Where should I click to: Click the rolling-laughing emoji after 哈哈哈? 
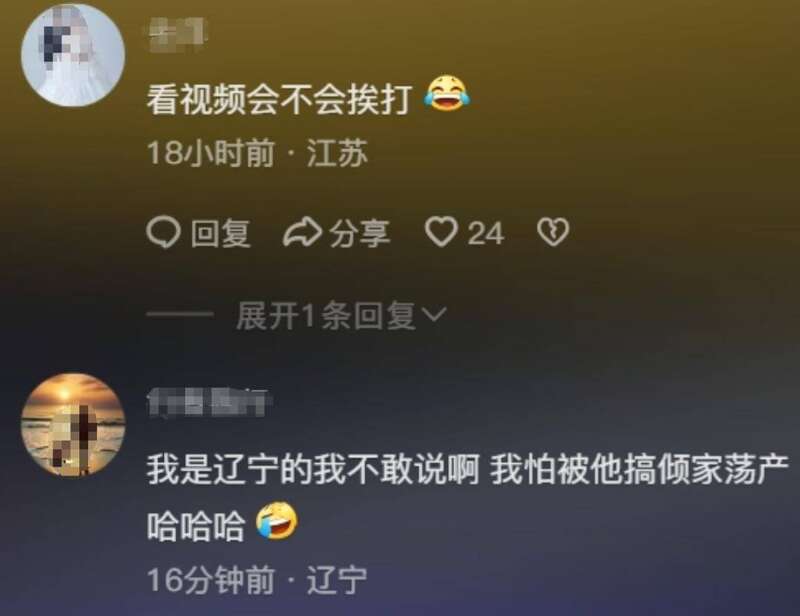[277, 520]
